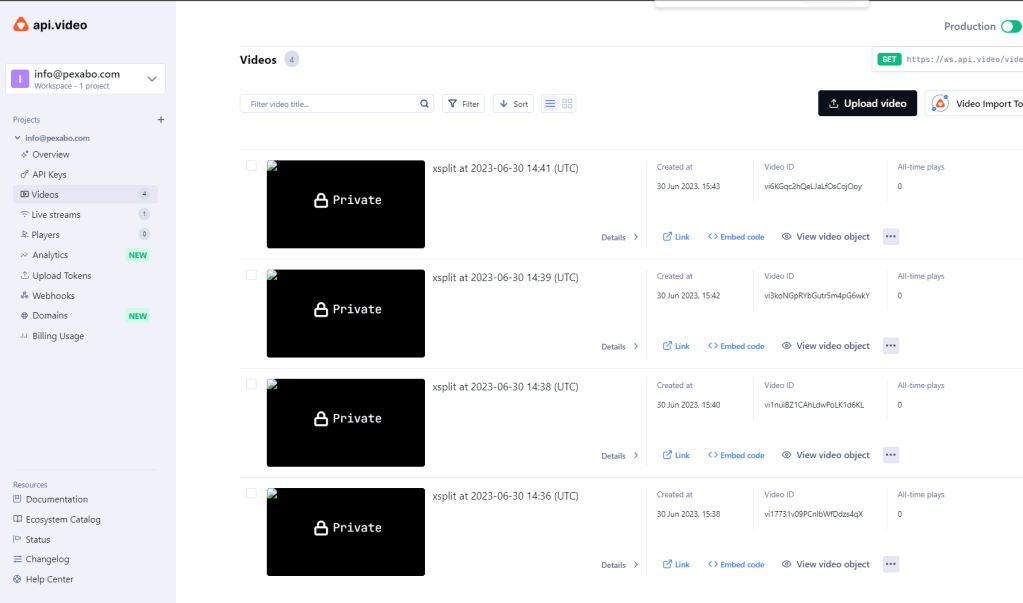Open Documentation resource

(50, 499)
